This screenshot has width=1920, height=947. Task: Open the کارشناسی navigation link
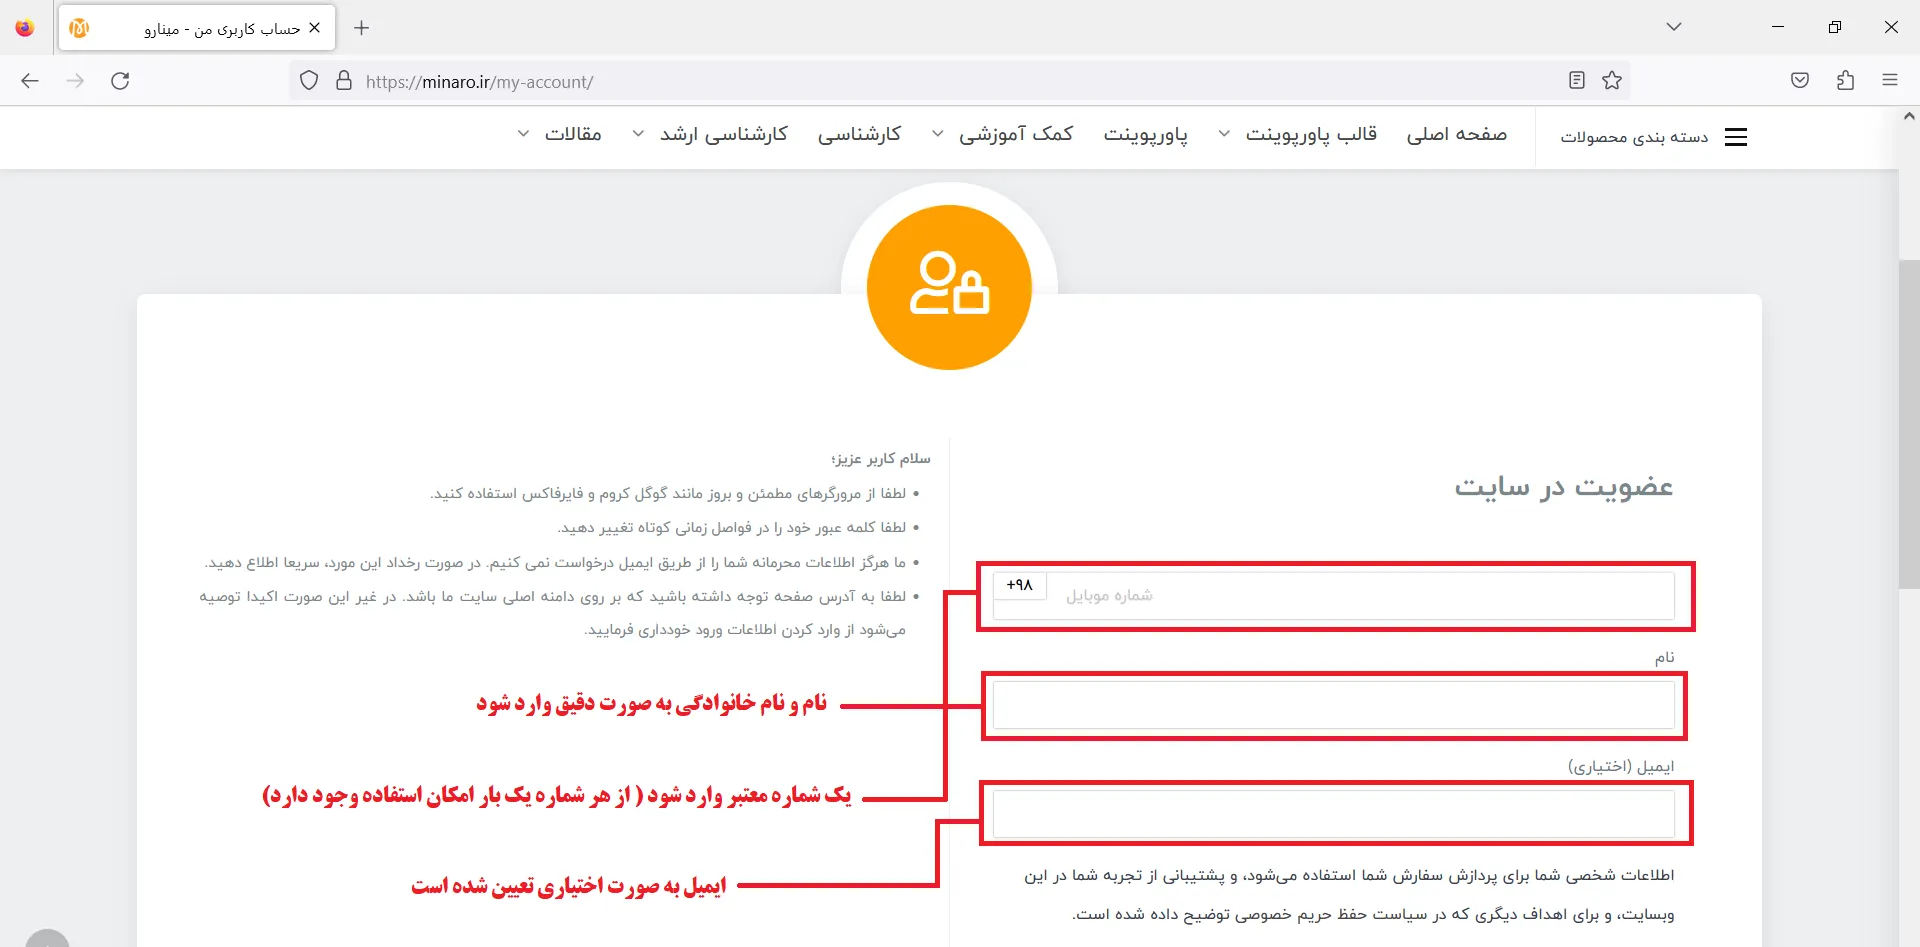click(x=860, y=134)
